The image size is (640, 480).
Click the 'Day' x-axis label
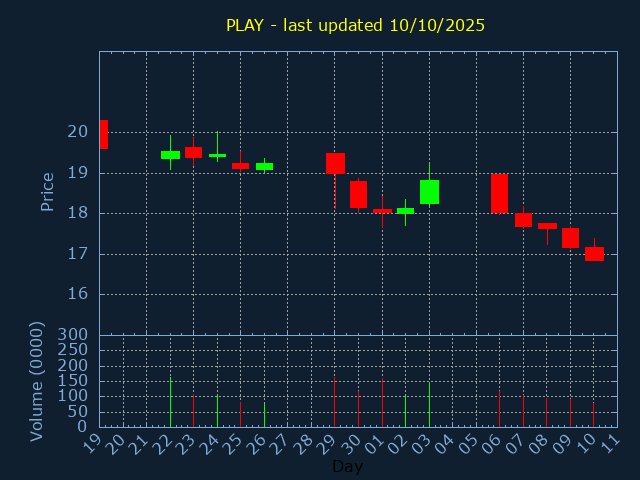[347, 466]
